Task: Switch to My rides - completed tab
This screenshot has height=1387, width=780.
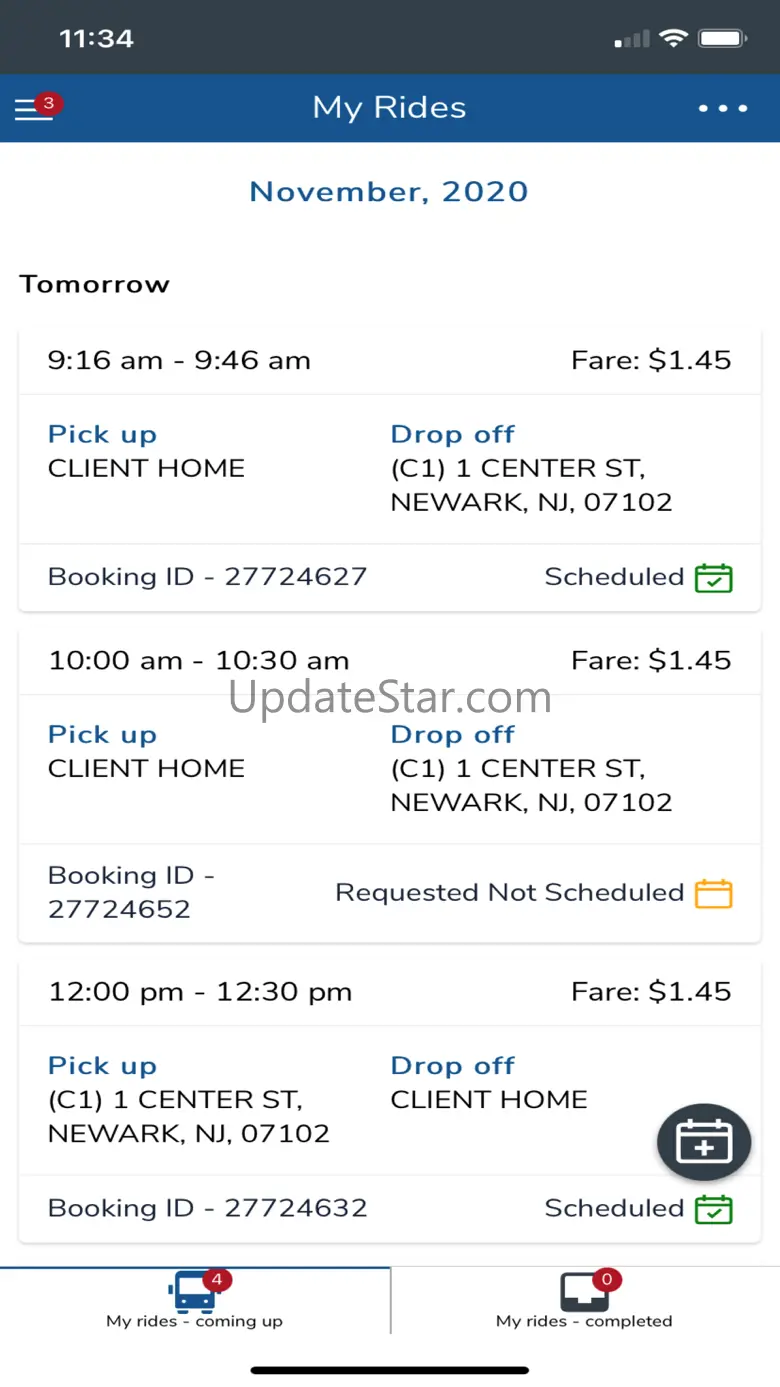Action: [x=584, y=1321]
